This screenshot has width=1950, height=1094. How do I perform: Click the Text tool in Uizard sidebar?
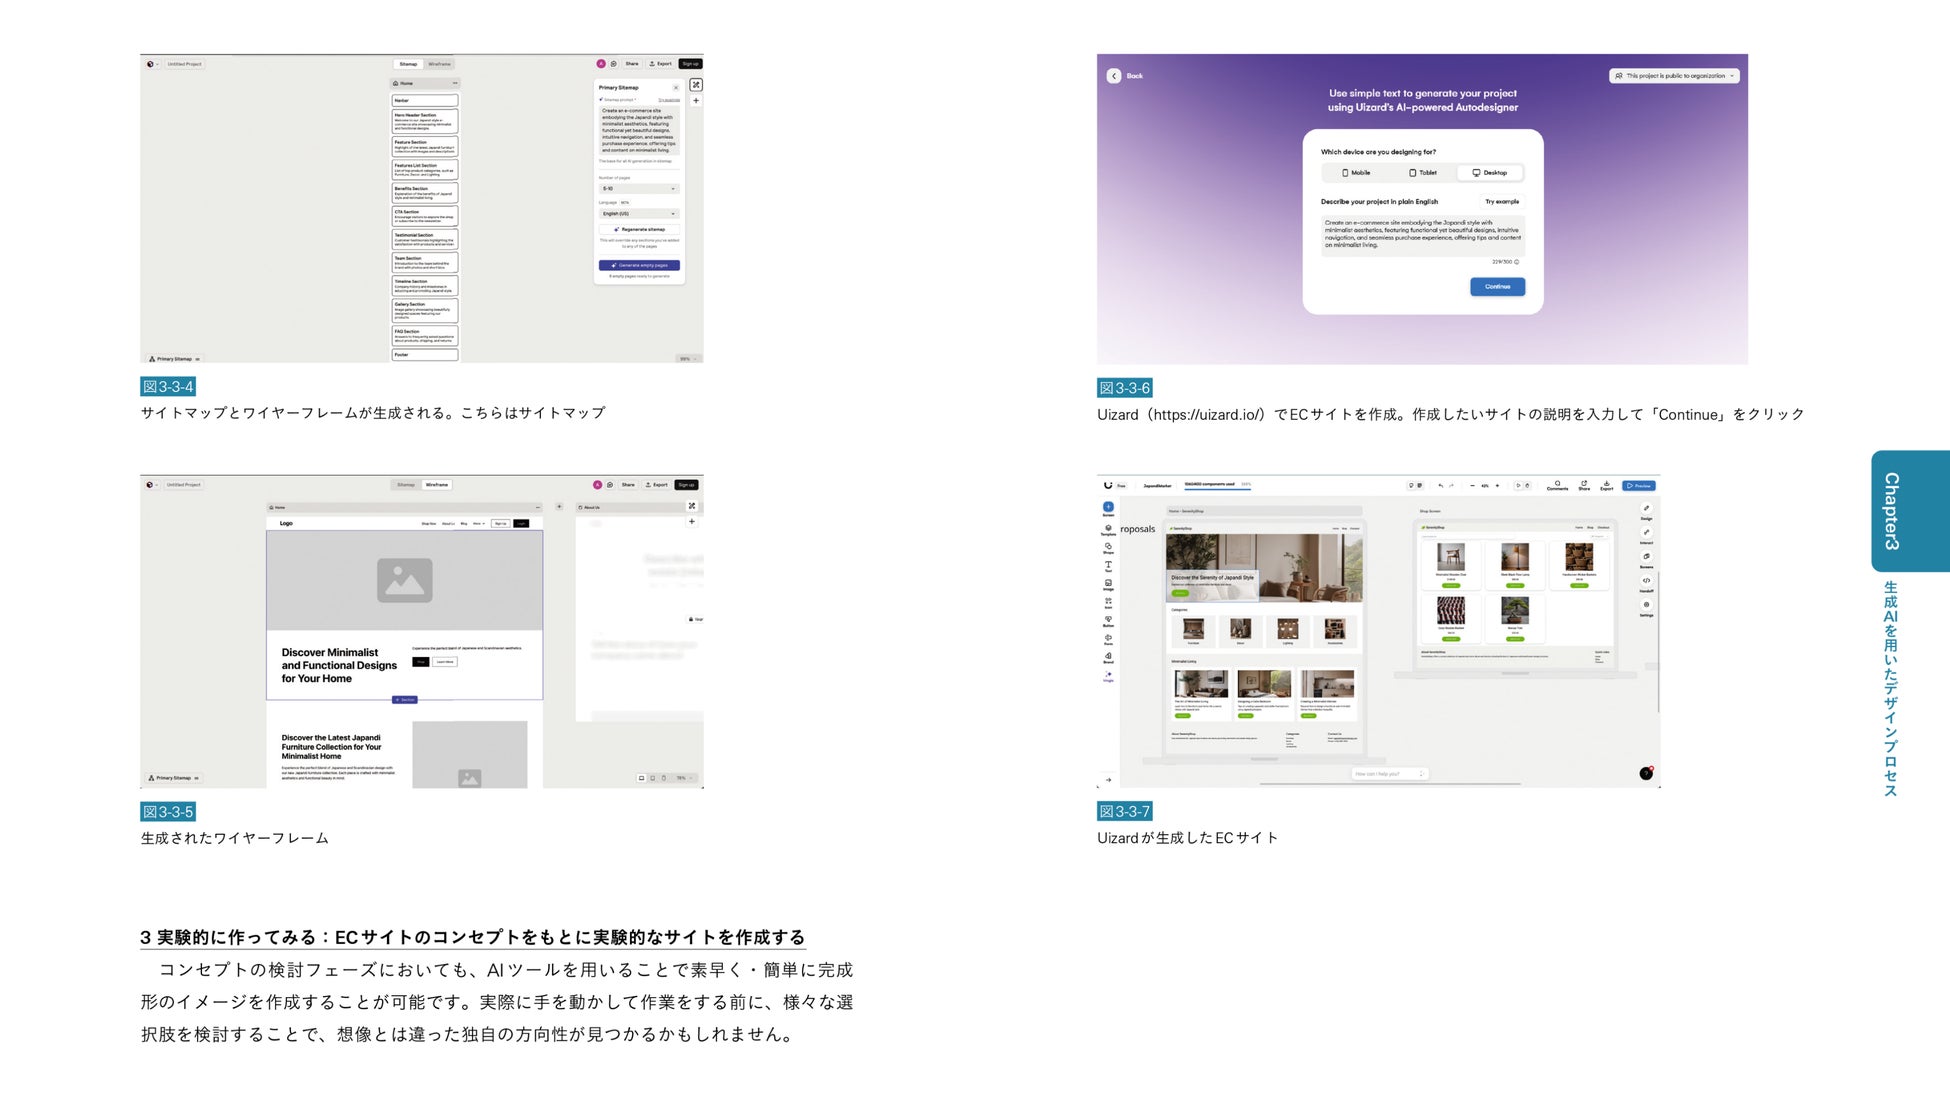tap(1108, 566)
